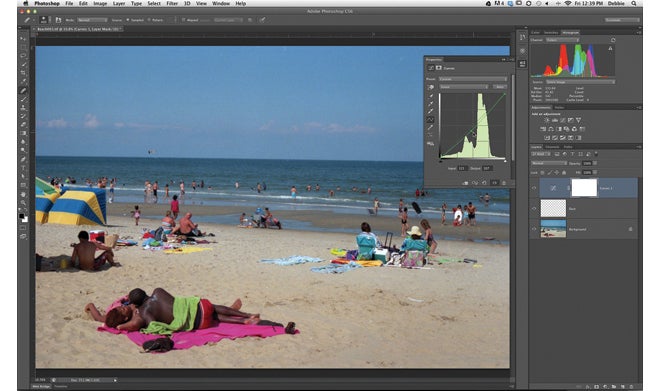Click the Essentials workspace switcher
Viewport: 660px width, 391px height.
click(622, 20)
